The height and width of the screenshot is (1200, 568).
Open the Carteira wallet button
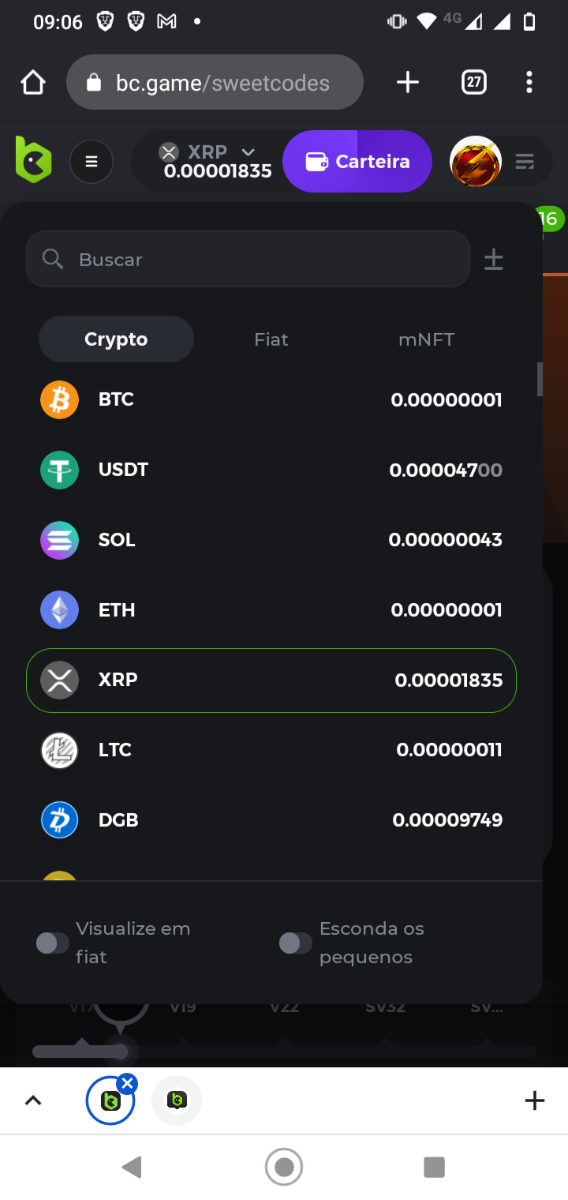[x=357, y=161]
